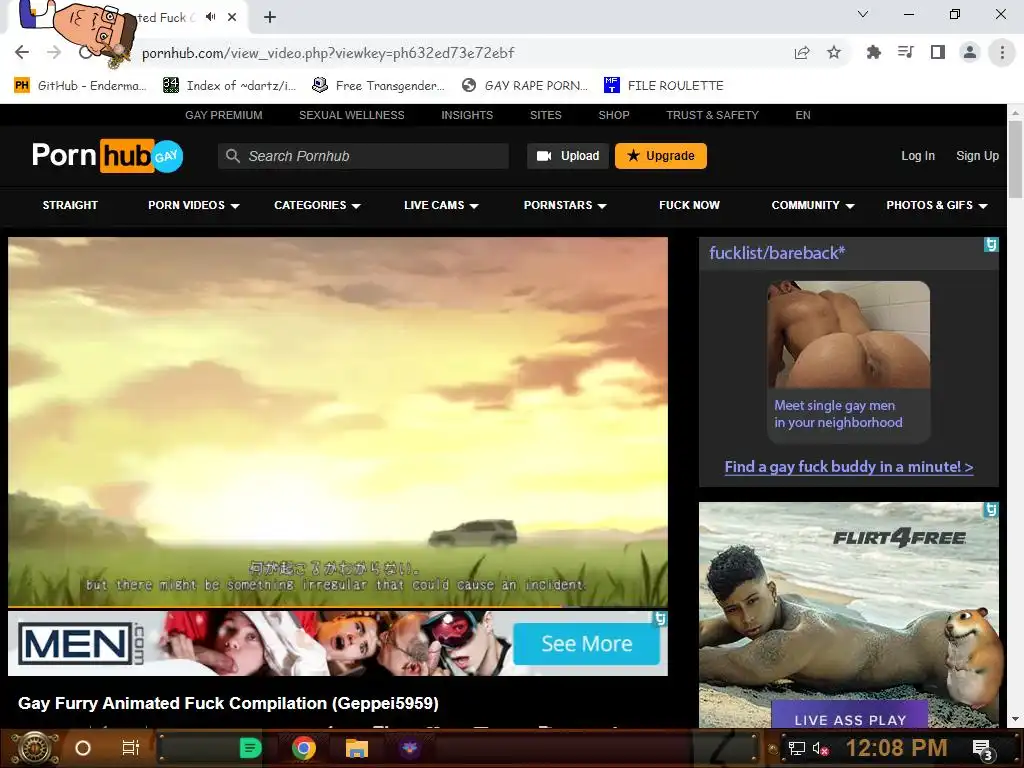Click the orange Upgrade button
1024x768 pixels.
click(661, 156)
